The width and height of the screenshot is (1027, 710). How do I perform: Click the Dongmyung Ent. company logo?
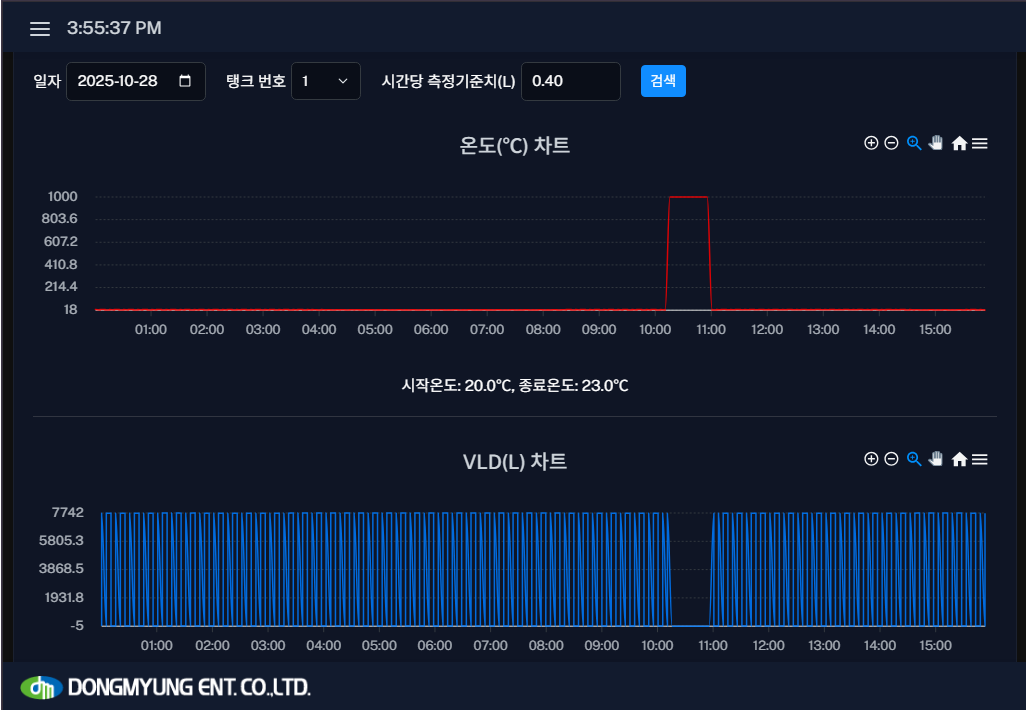click(165, 687)
